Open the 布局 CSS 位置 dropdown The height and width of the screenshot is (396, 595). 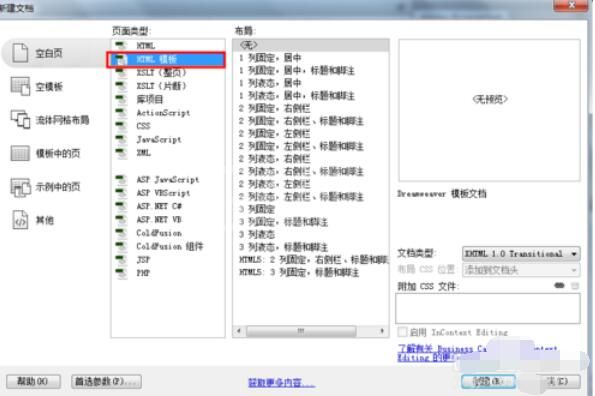(x=521, y=270)
